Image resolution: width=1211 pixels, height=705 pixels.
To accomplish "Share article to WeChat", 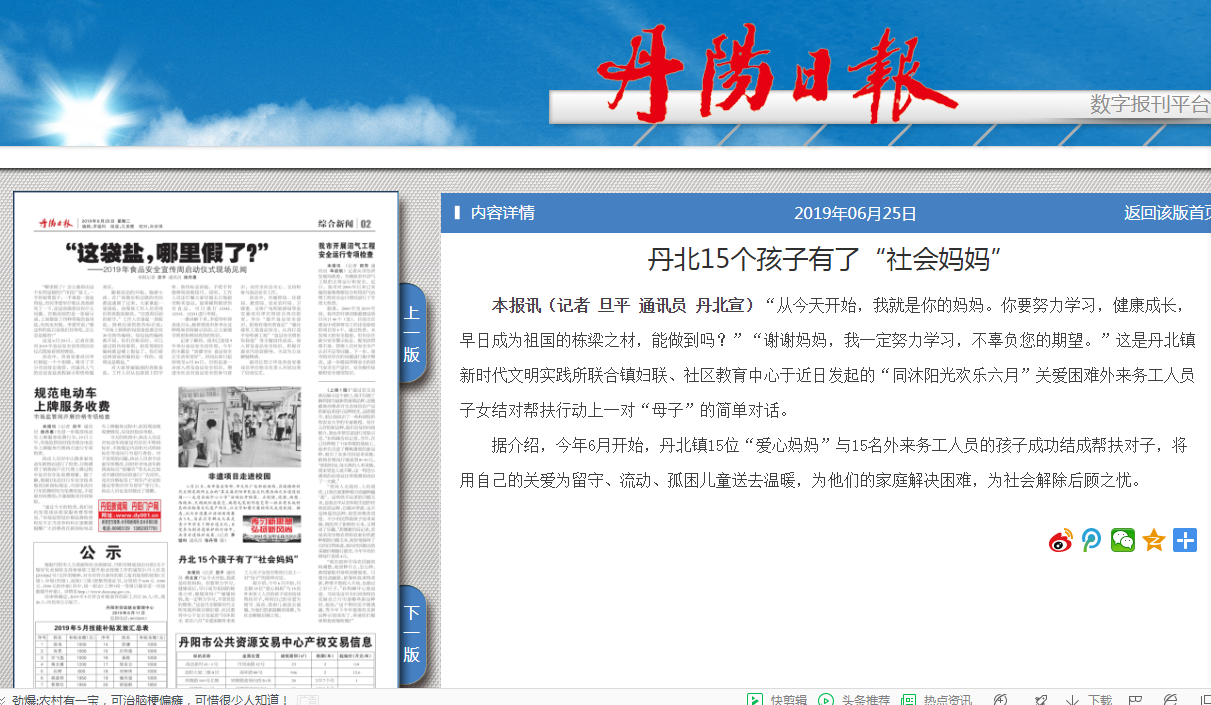I will coord(1123,541).
